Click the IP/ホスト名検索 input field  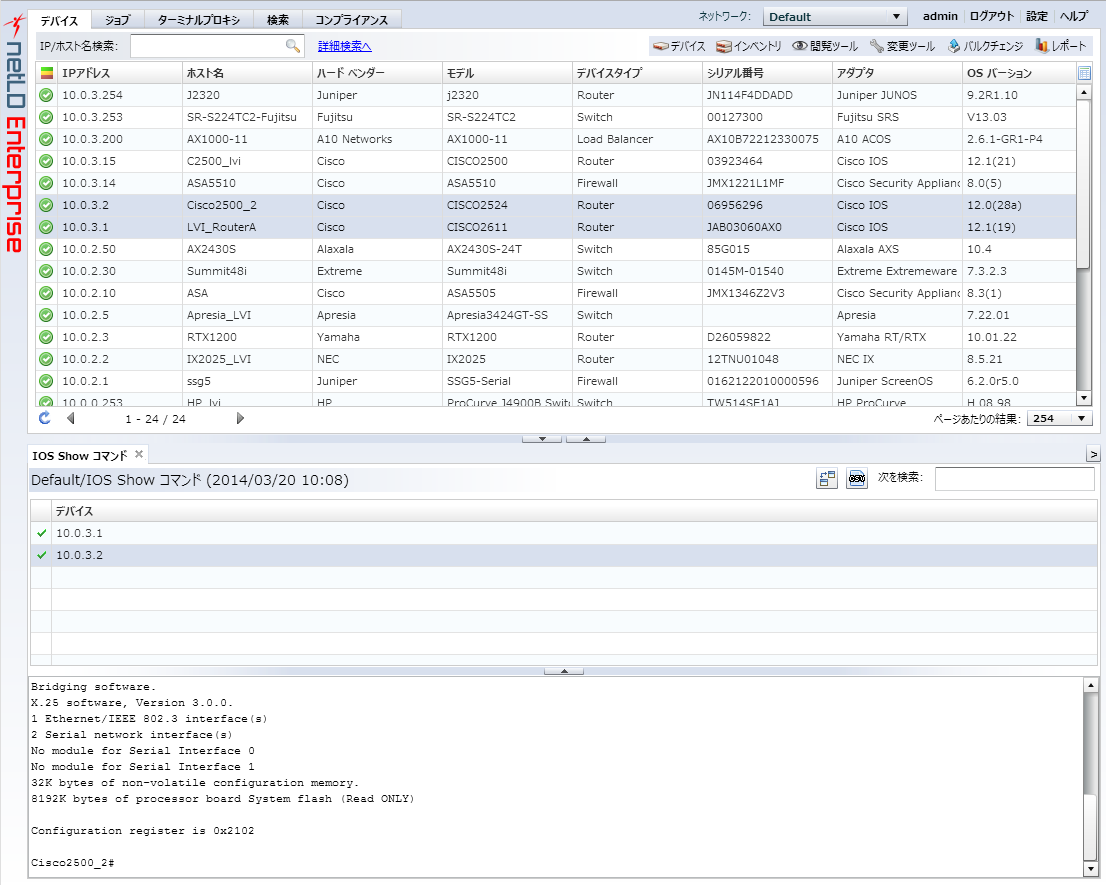[x=217, y=46]
